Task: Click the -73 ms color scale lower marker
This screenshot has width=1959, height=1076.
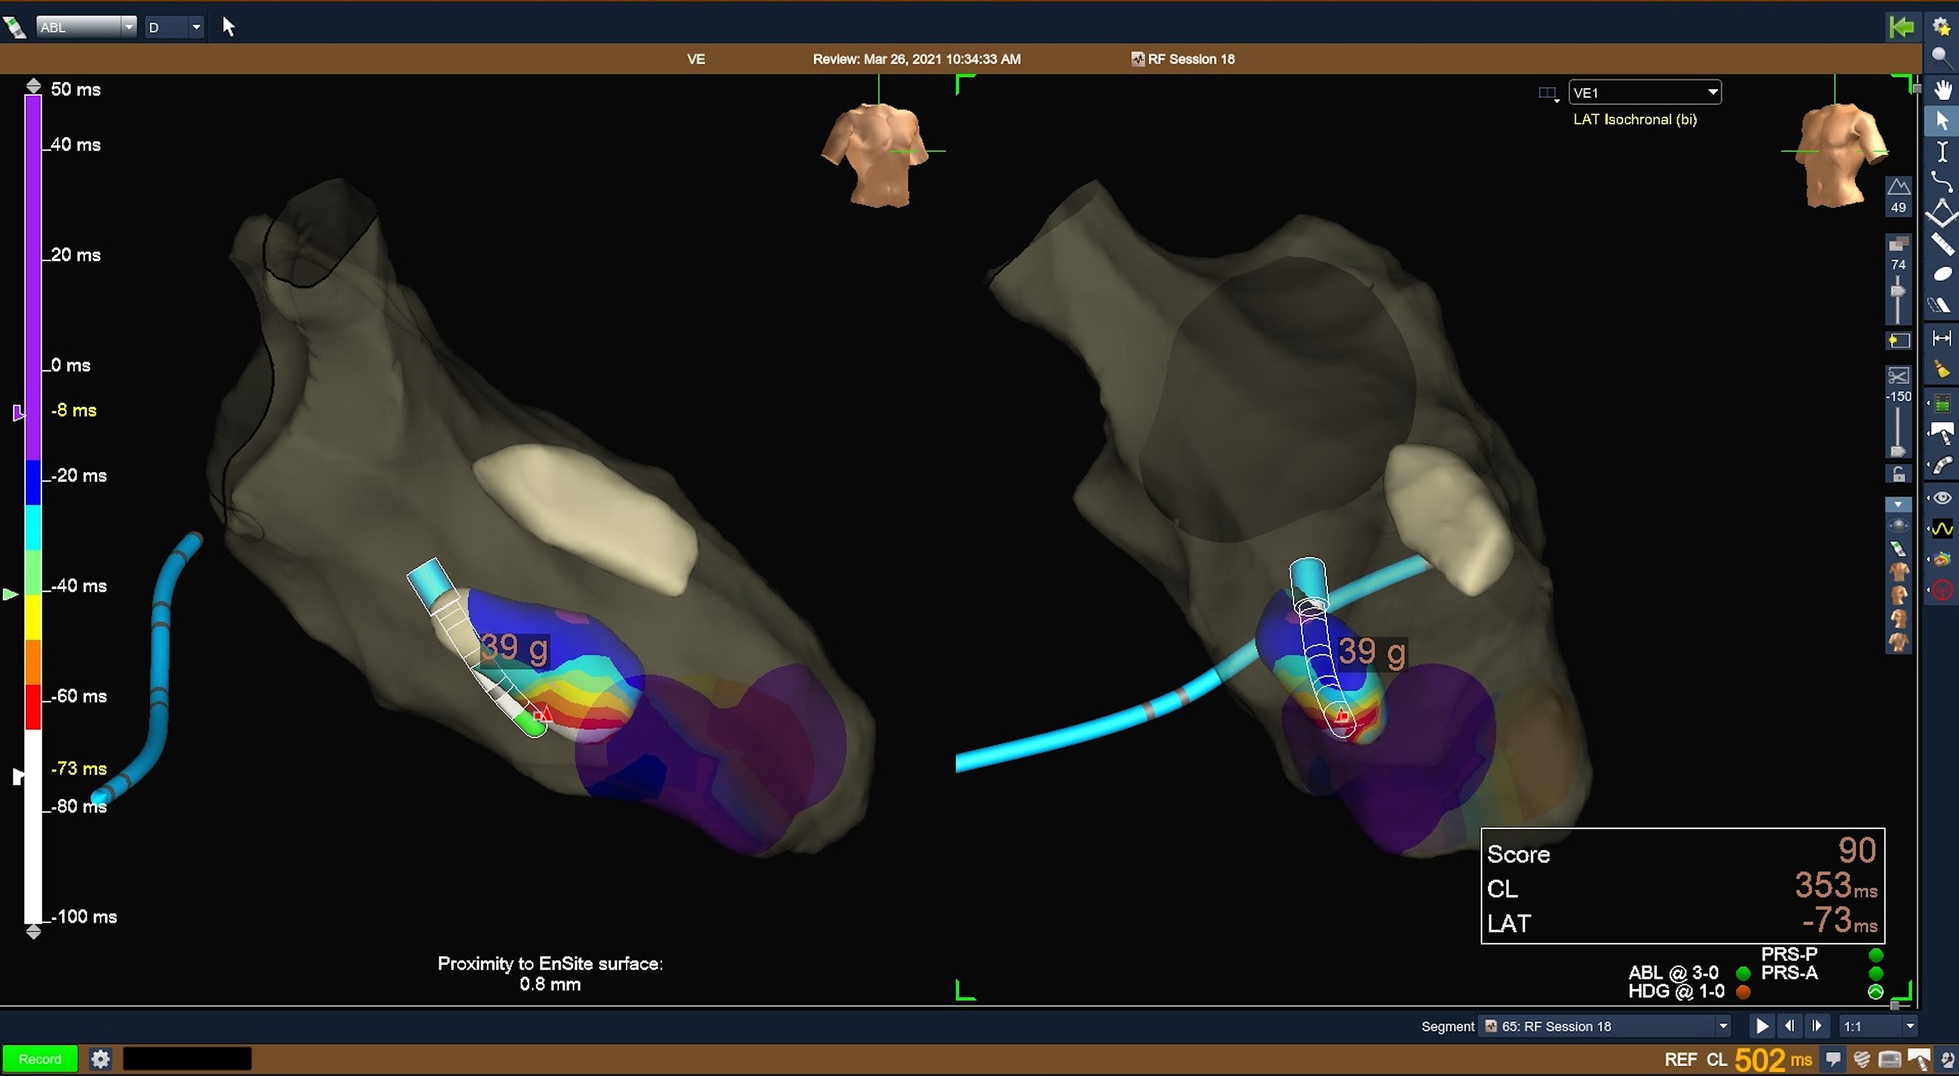Action: (17, 776)
